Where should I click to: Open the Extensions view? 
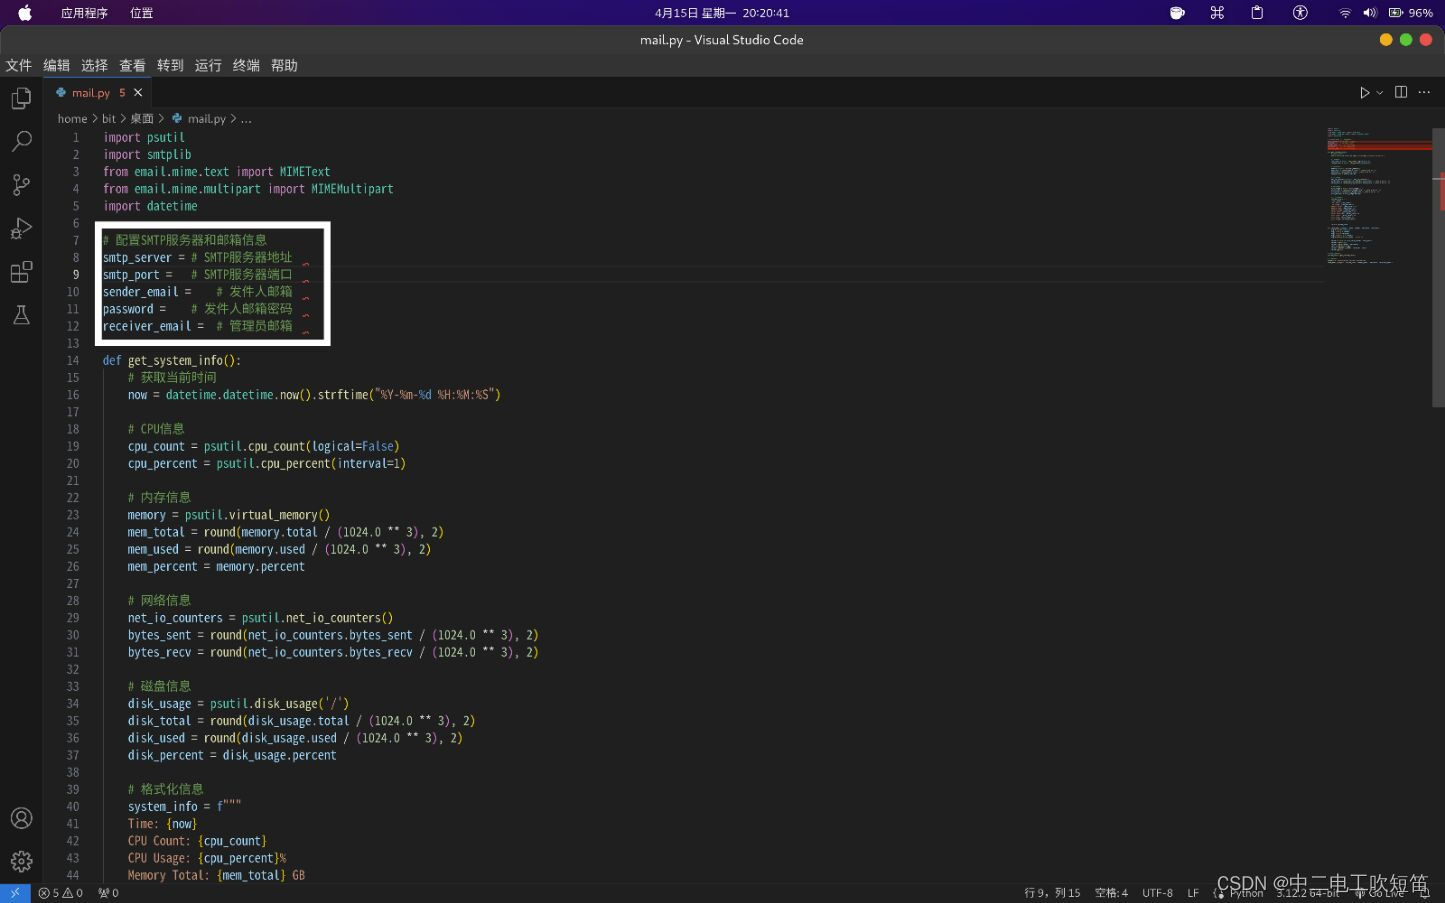point(21,272)
